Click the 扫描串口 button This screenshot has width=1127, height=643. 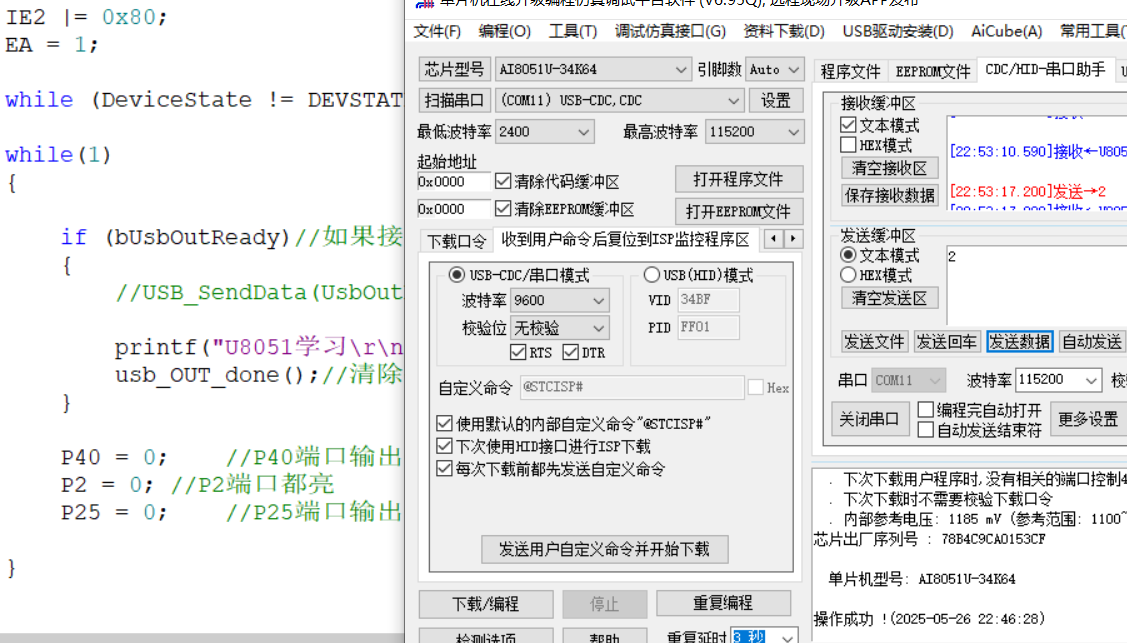coord(454,100)
